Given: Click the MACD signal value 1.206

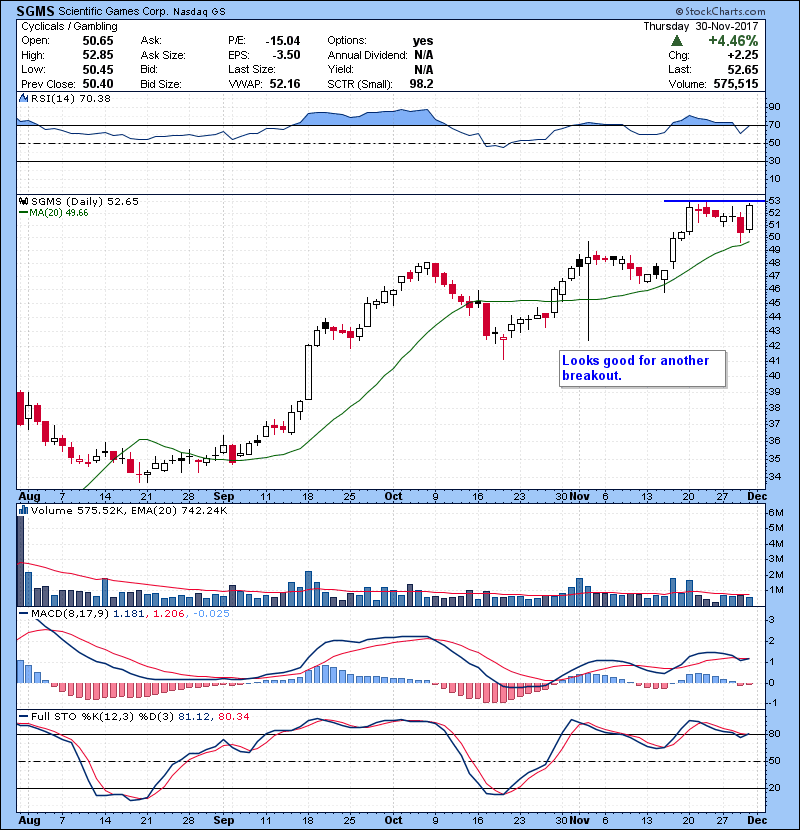Looking at the screenshot, I should tap(168, 614).
